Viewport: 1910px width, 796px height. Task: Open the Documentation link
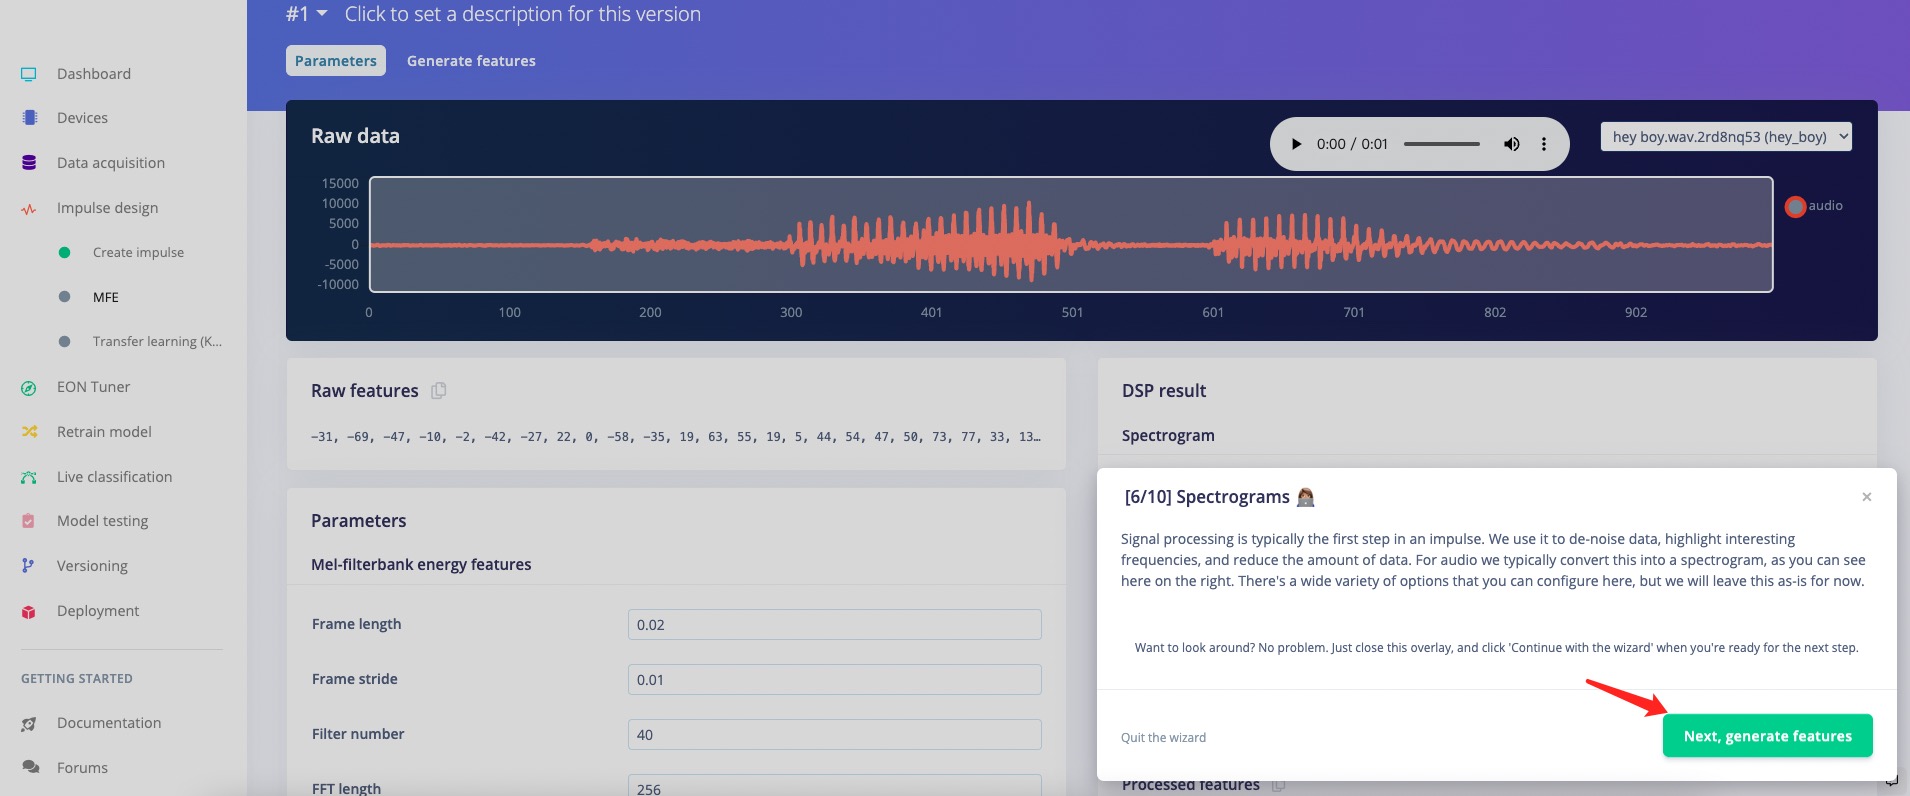(x=109, y=723)
